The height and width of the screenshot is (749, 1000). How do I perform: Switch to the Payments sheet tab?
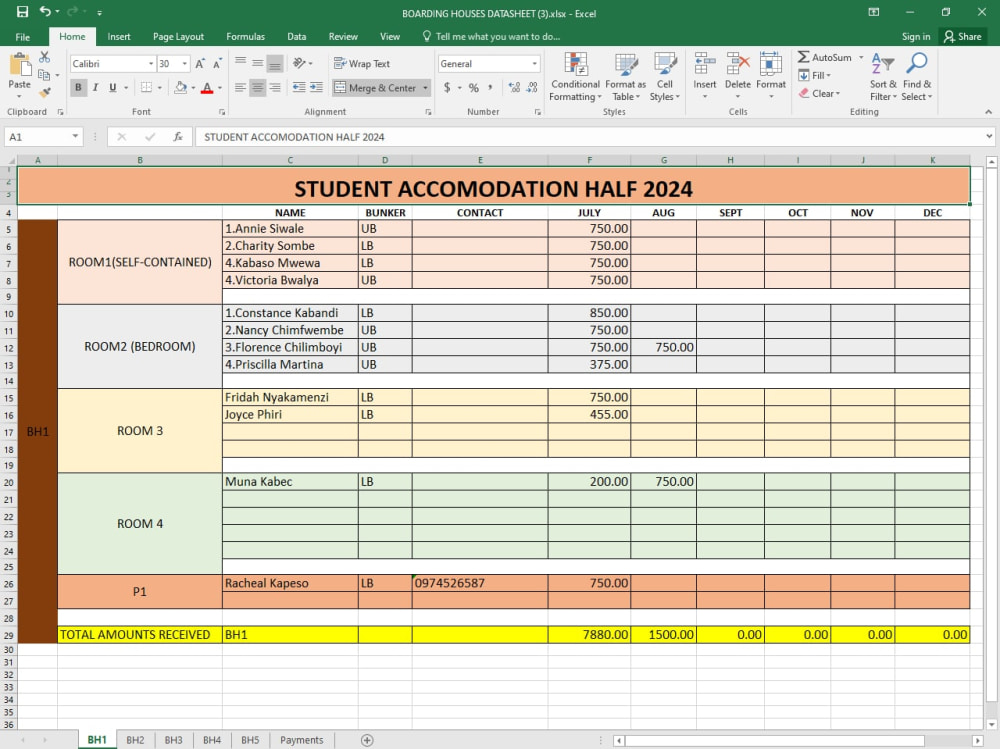[302, 740]
